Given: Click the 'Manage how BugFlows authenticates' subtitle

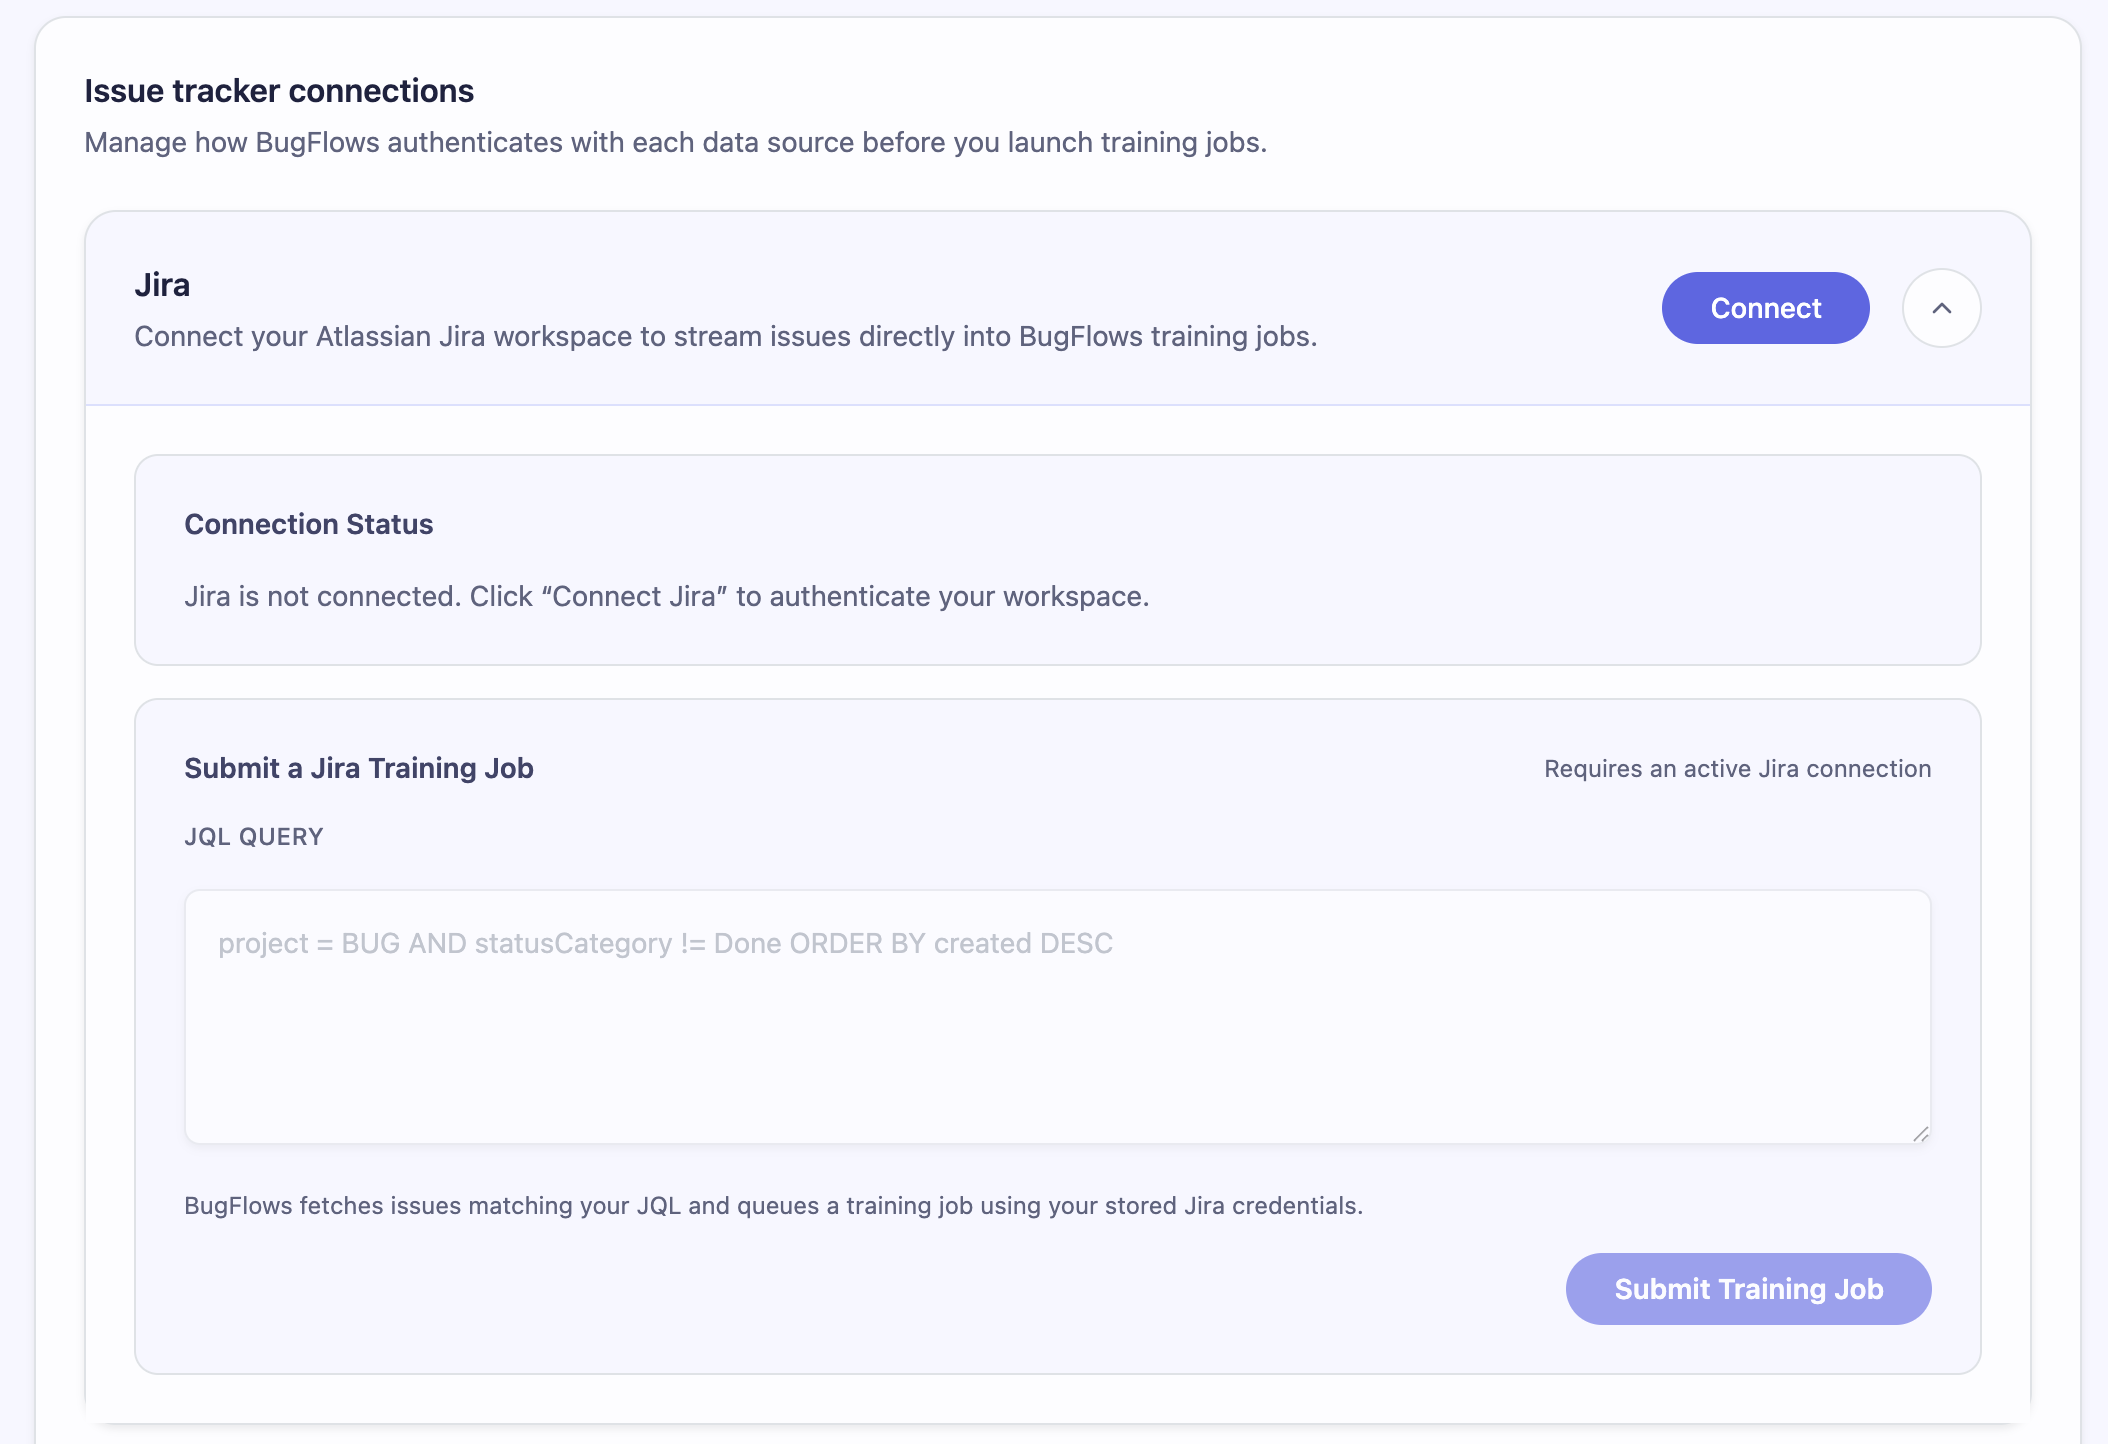Looking at the screenshot, I should (x=675, y=143).
